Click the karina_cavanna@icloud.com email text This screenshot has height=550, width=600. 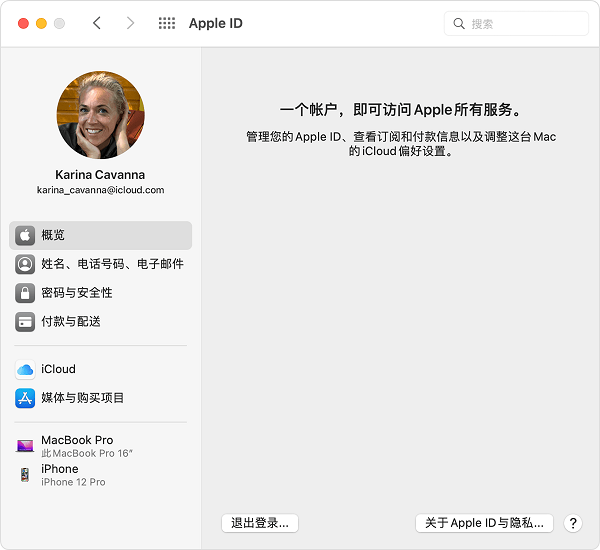click(x=101, y=190)
